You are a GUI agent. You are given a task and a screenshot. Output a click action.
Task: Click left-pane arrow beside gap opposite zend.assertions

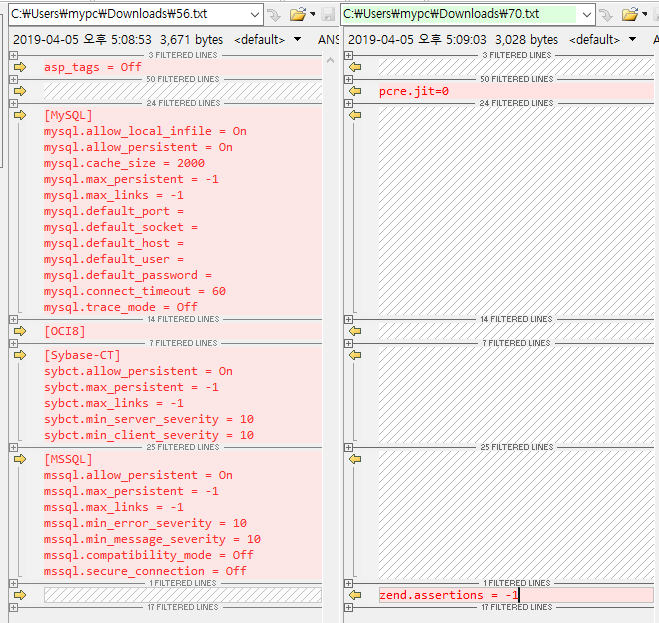[20, 595]
